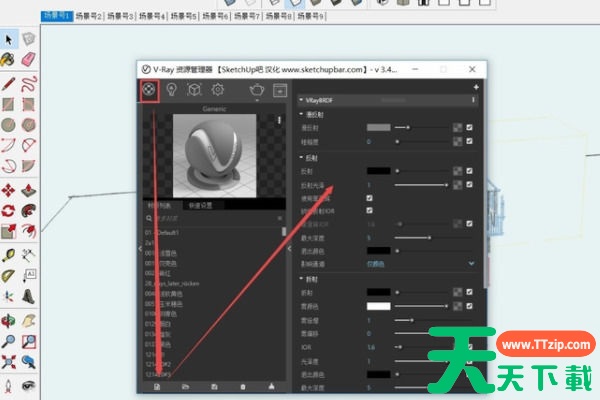Switch to scene tab 场景号2
The height and width of the screenshot is (400, 600).
(x=88, y=16)
